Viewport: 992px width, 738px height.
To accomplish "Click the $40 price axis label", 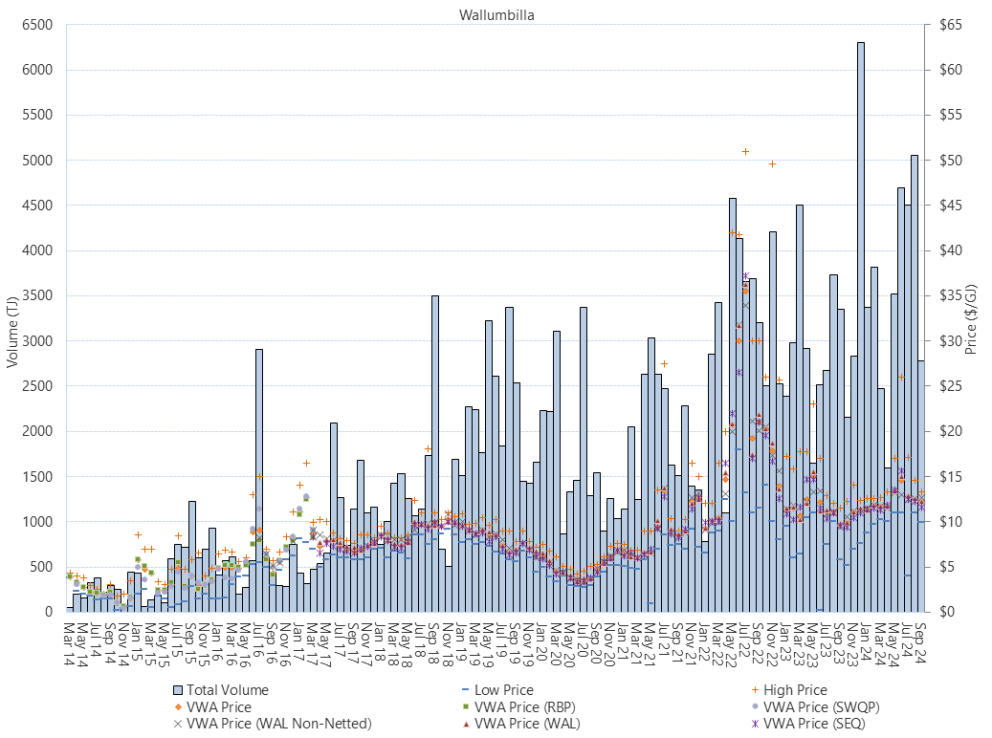I will point(951,251).
